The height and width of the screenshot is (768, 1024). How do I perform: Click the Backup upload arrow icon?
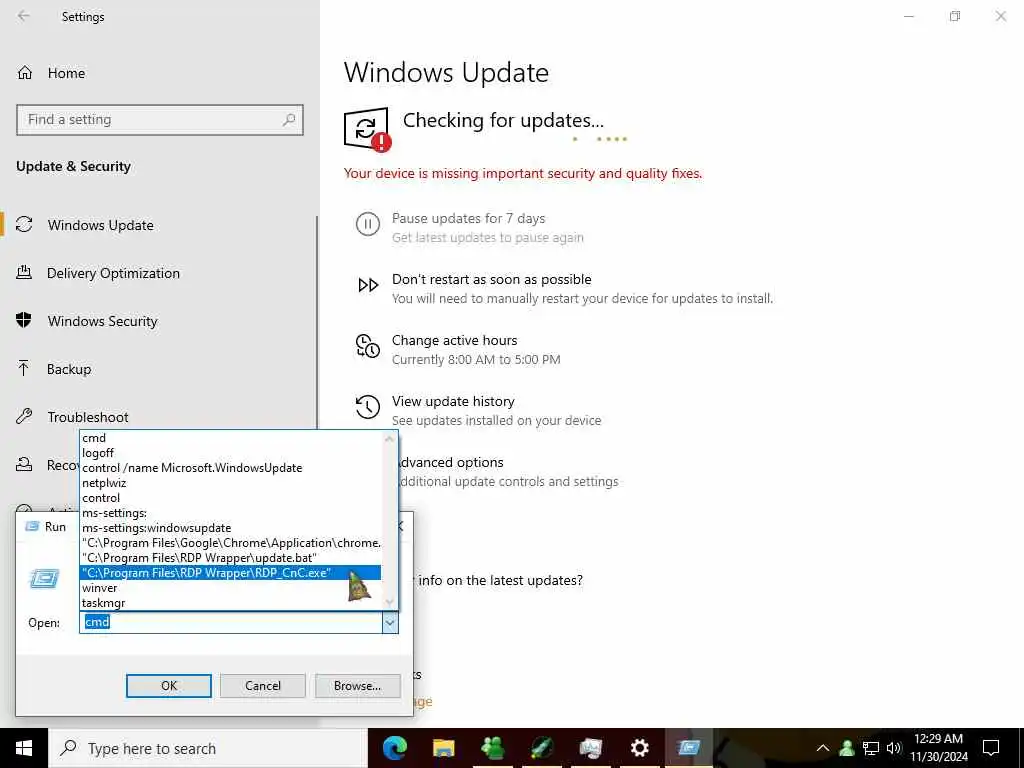click(24, 368)
